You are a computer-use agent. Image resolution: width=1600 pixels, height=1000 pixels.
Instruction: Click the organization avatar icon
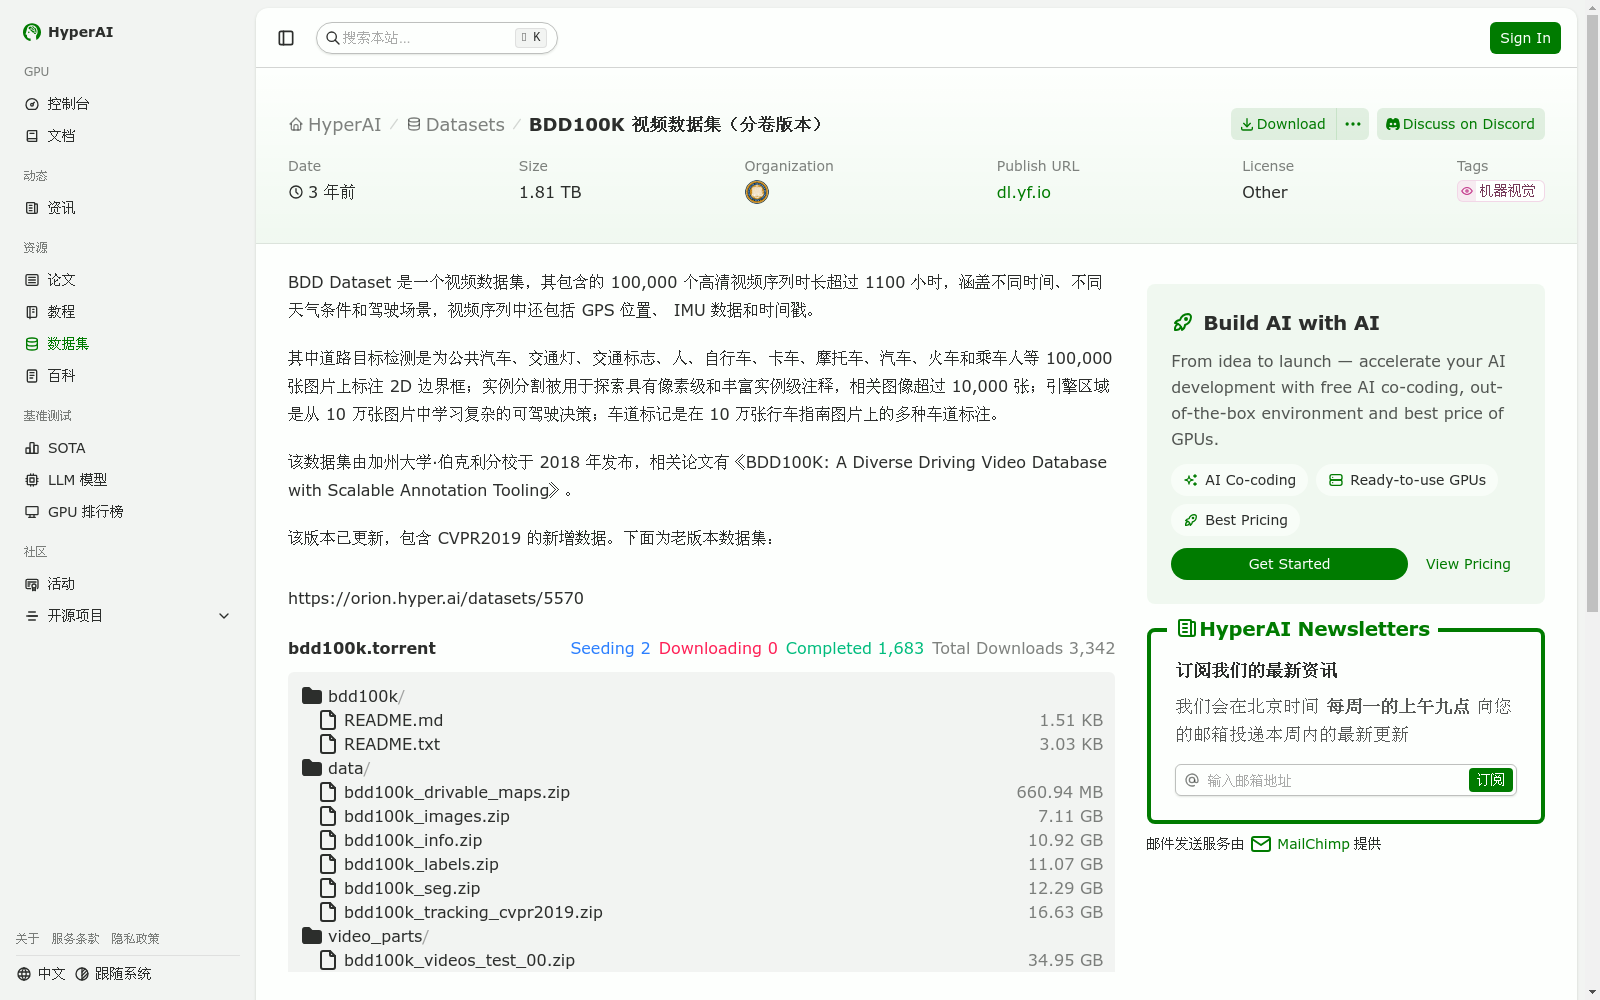pos(757,192)
